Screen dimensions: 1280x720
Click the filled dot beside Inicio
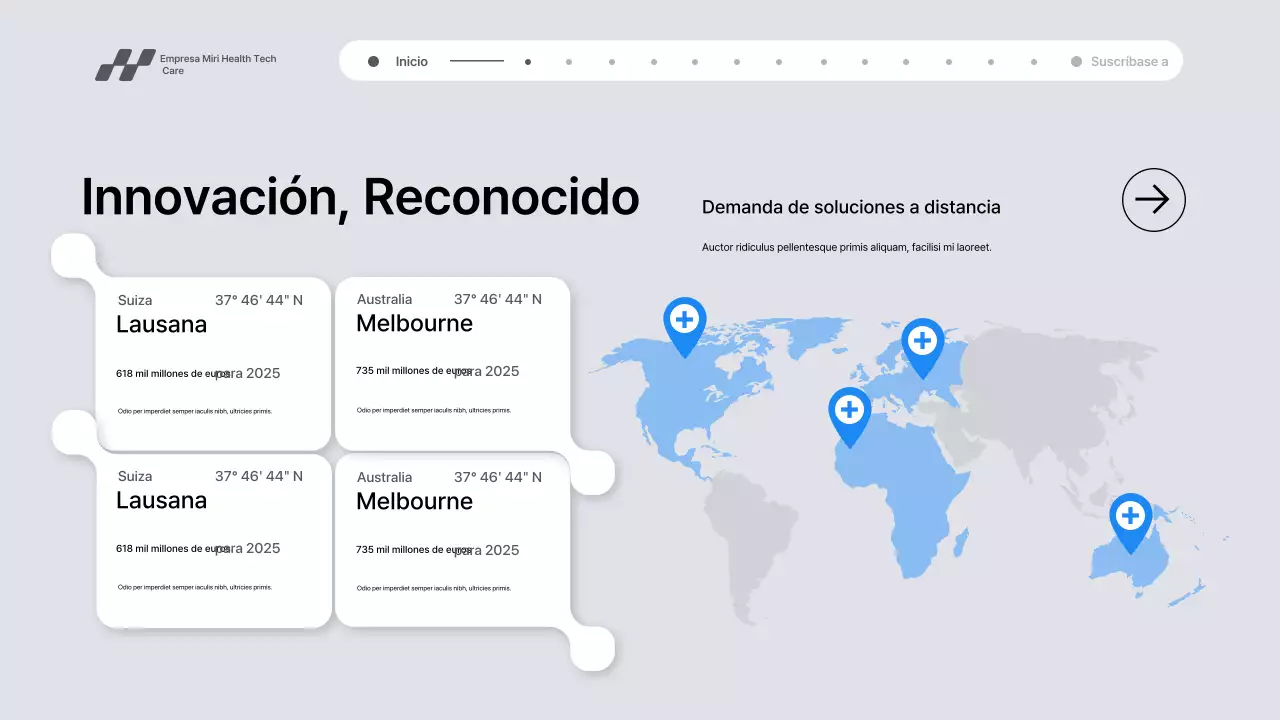pyautogui.click(x=371, y=61)
